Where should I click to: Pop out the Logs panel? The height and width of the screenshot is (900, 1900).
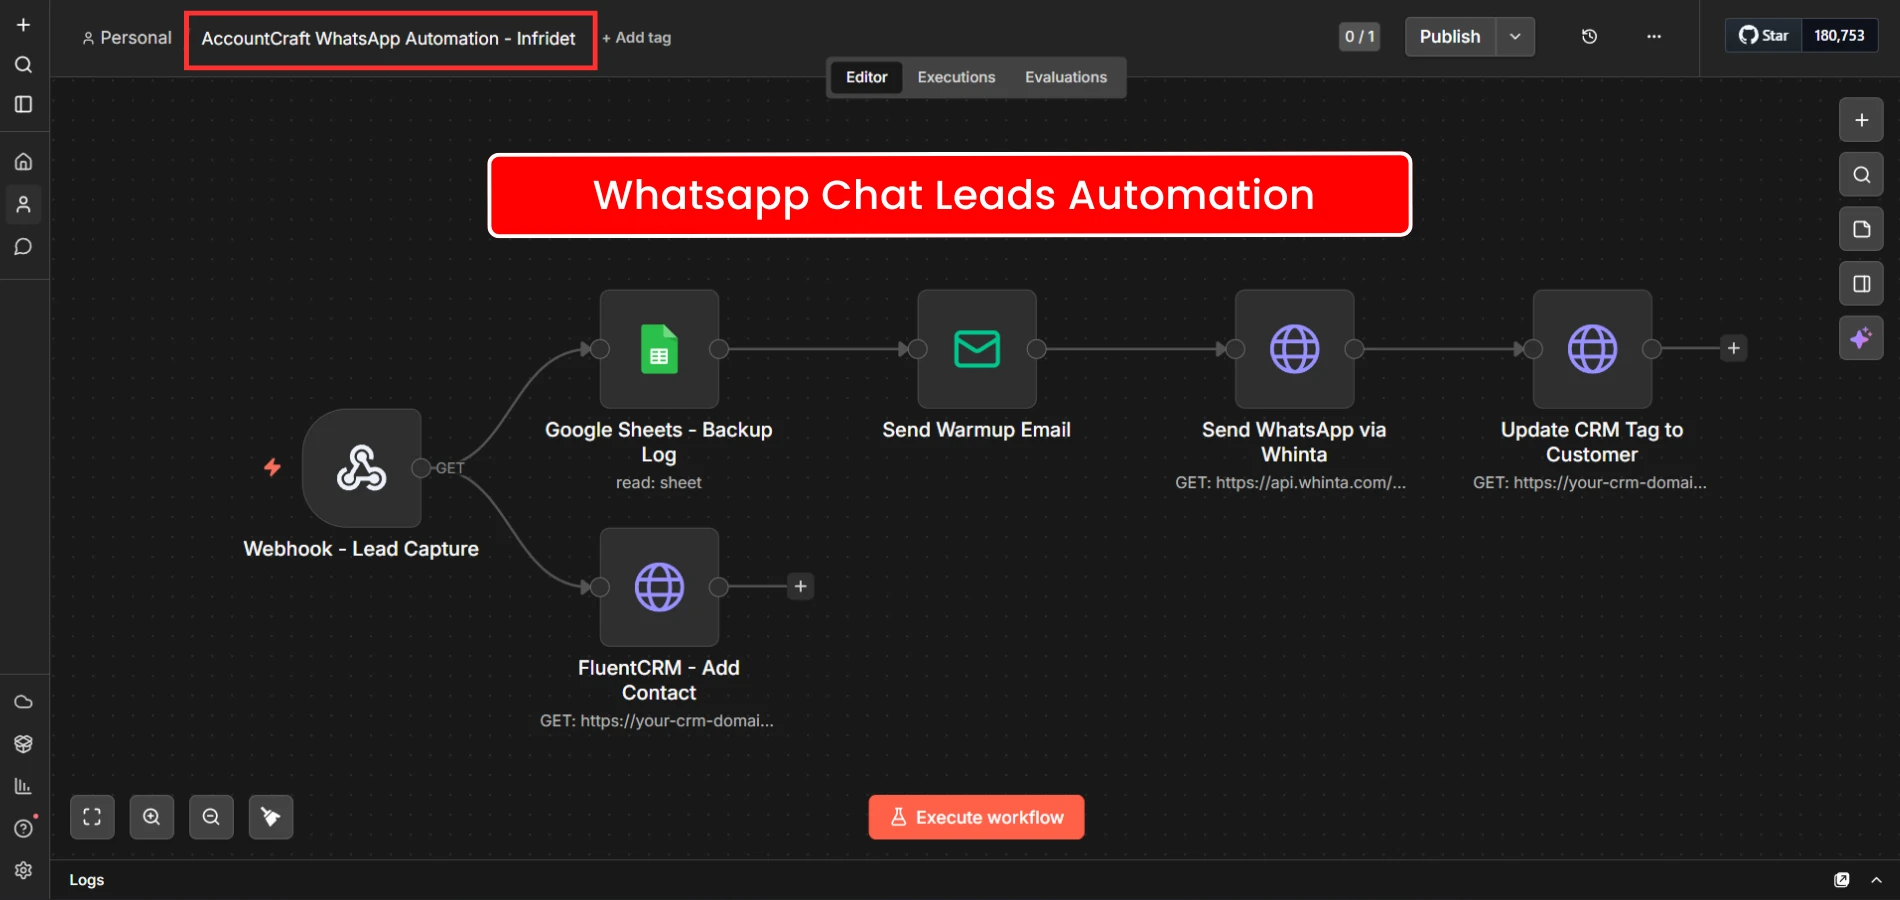coord(1841,880)
